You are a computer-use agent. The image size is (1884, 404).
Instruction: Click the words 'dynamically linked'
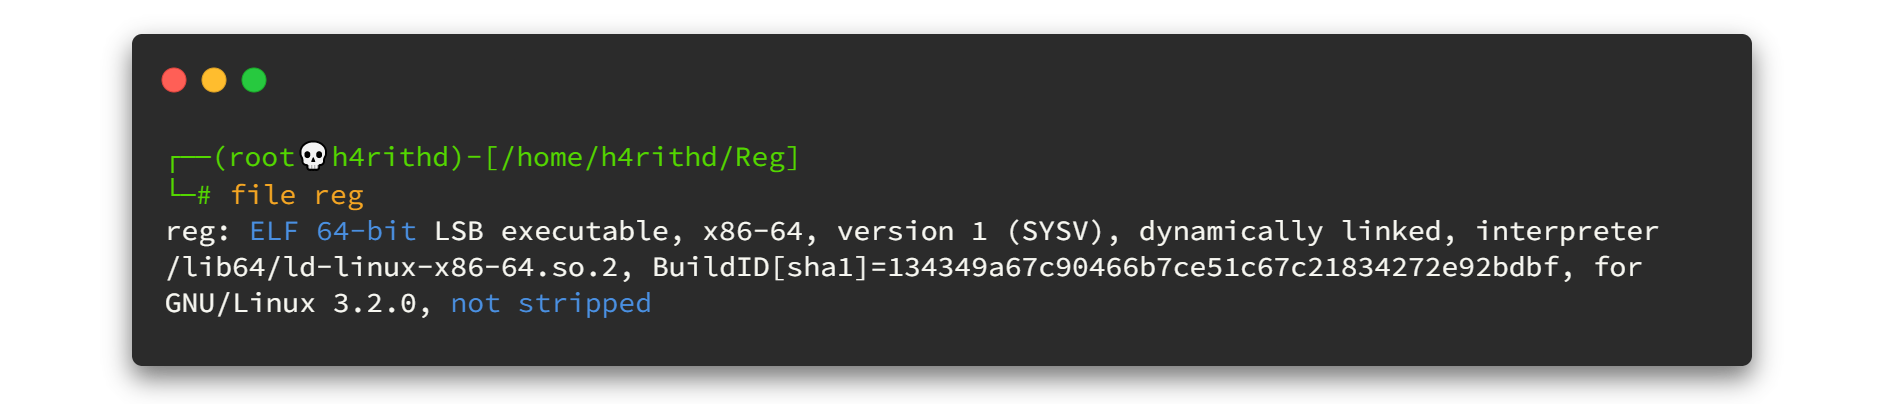click(1289, 232)
